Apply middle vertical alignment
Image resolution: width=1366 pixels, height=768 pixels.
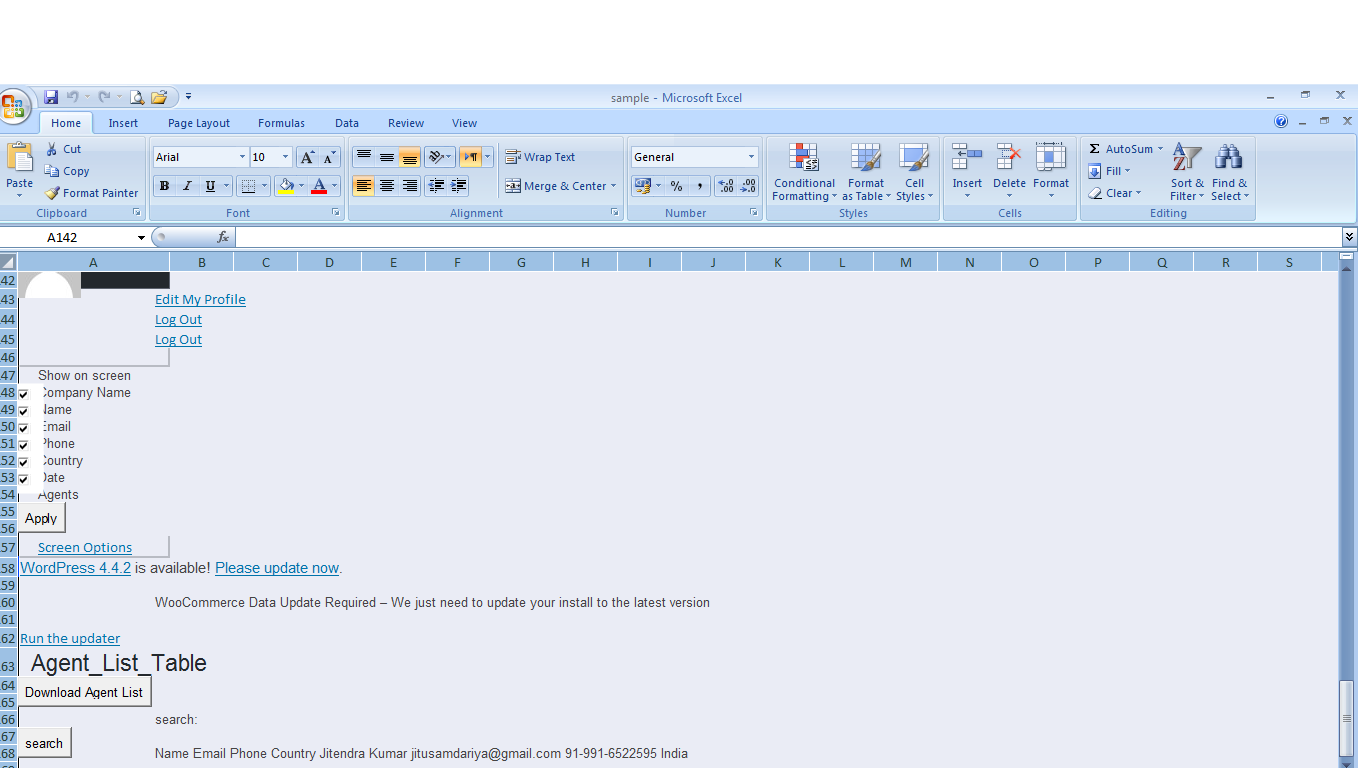[x=386, y=157]
